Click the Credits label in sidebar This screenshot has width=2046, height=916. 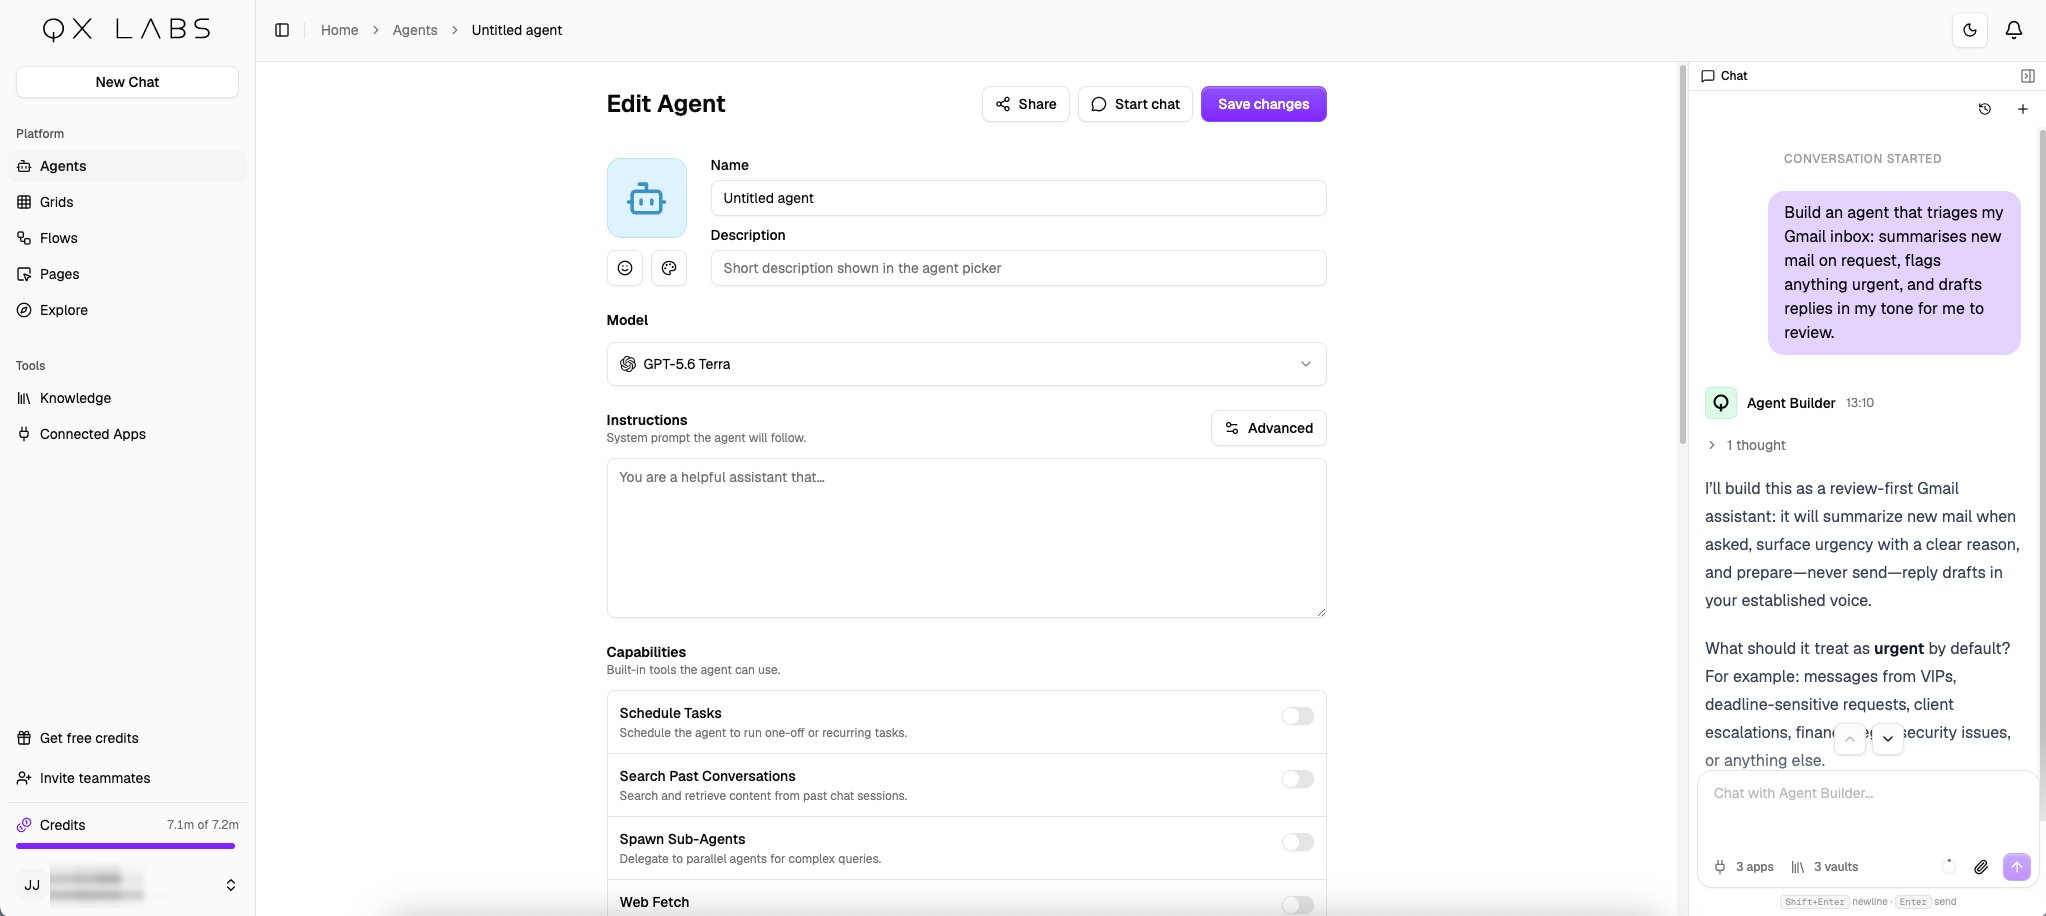point(62,825)
